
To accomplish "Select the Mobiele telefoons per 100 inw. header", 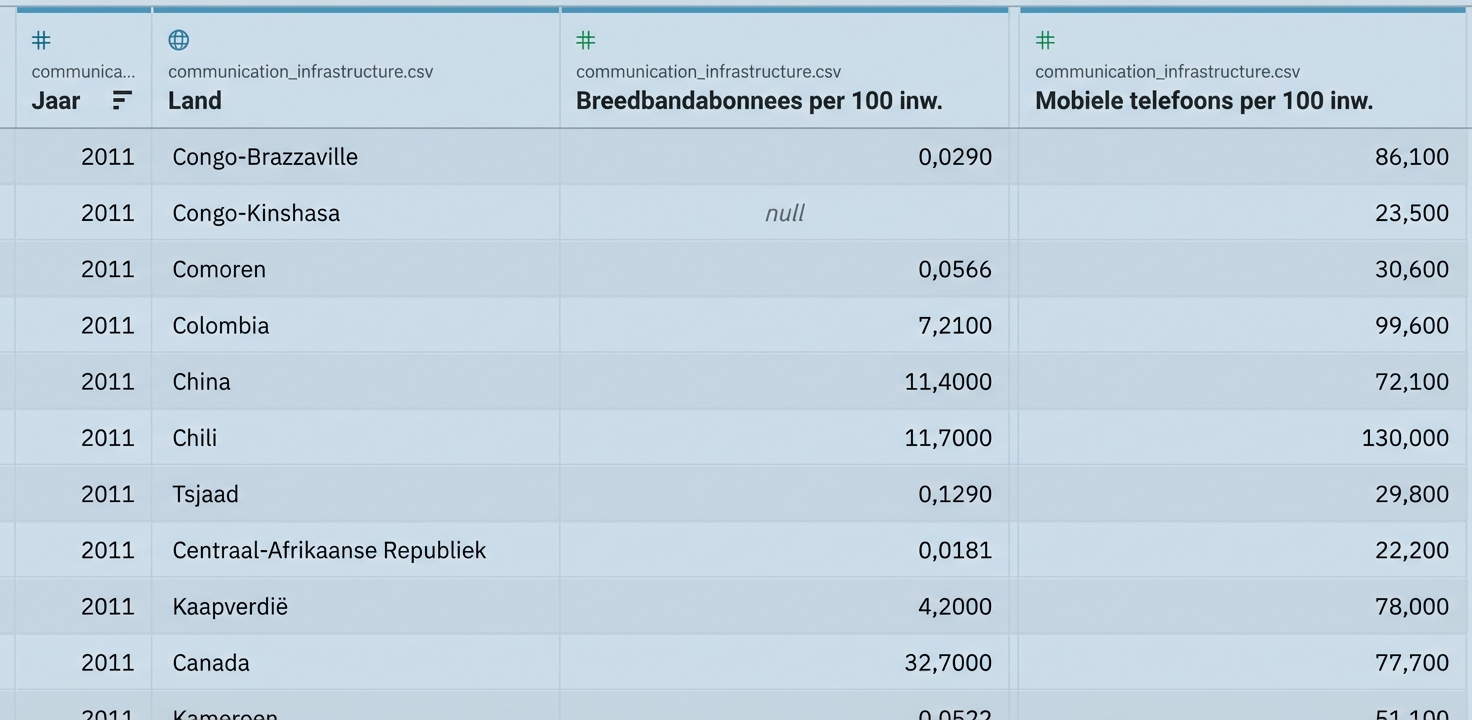I will pos(1204,100).
